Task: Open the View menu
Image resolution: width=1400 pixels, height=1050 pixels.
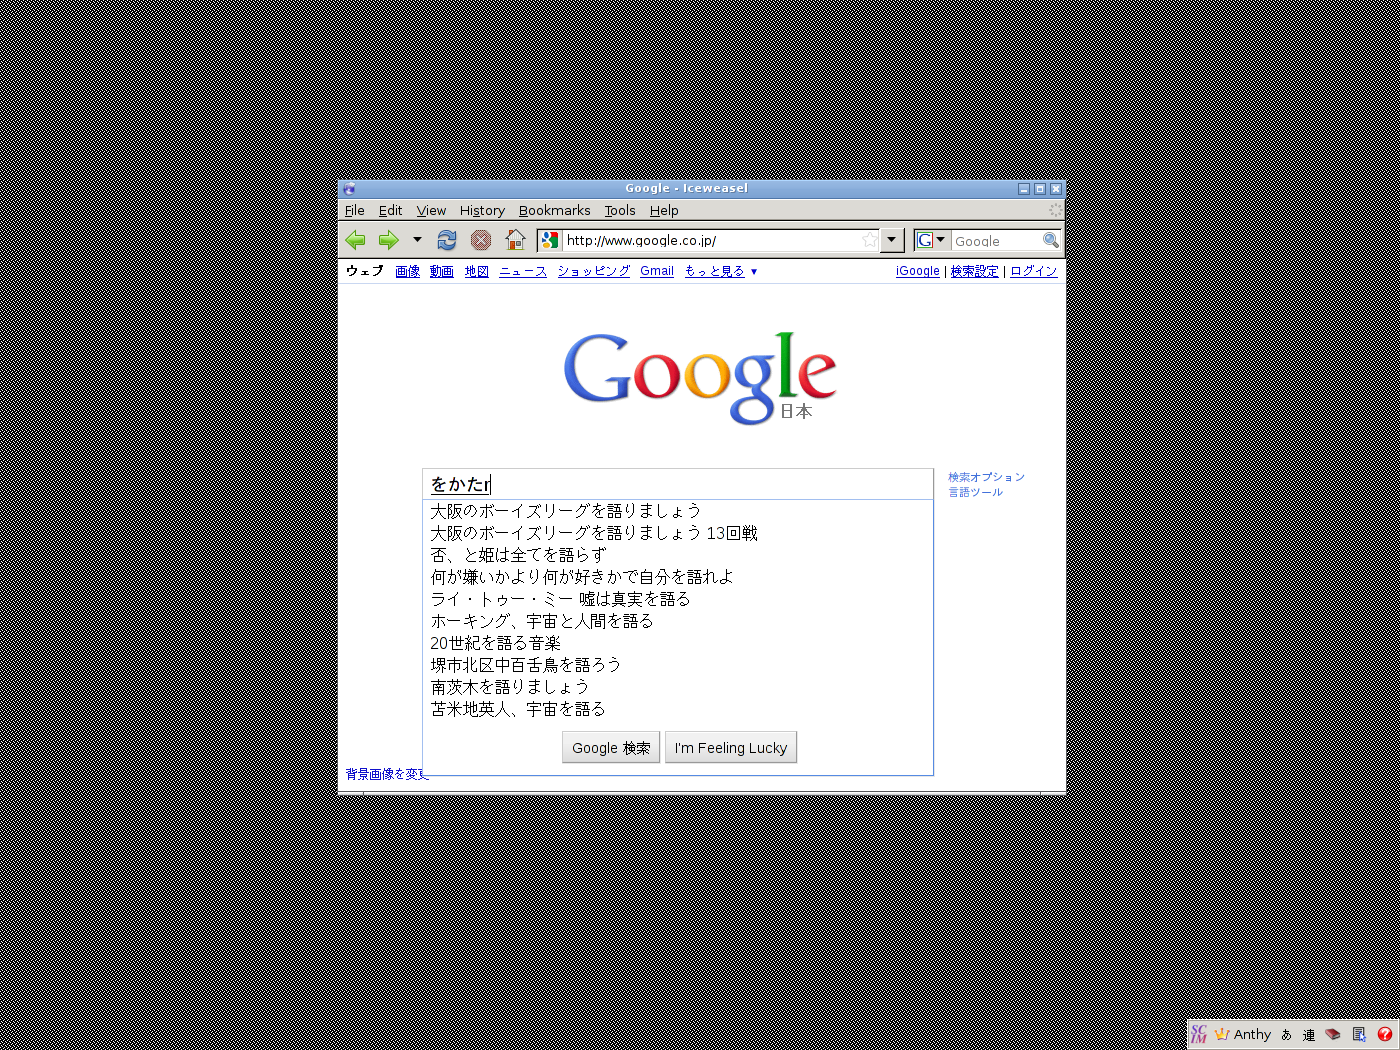Action: [431, 210]
